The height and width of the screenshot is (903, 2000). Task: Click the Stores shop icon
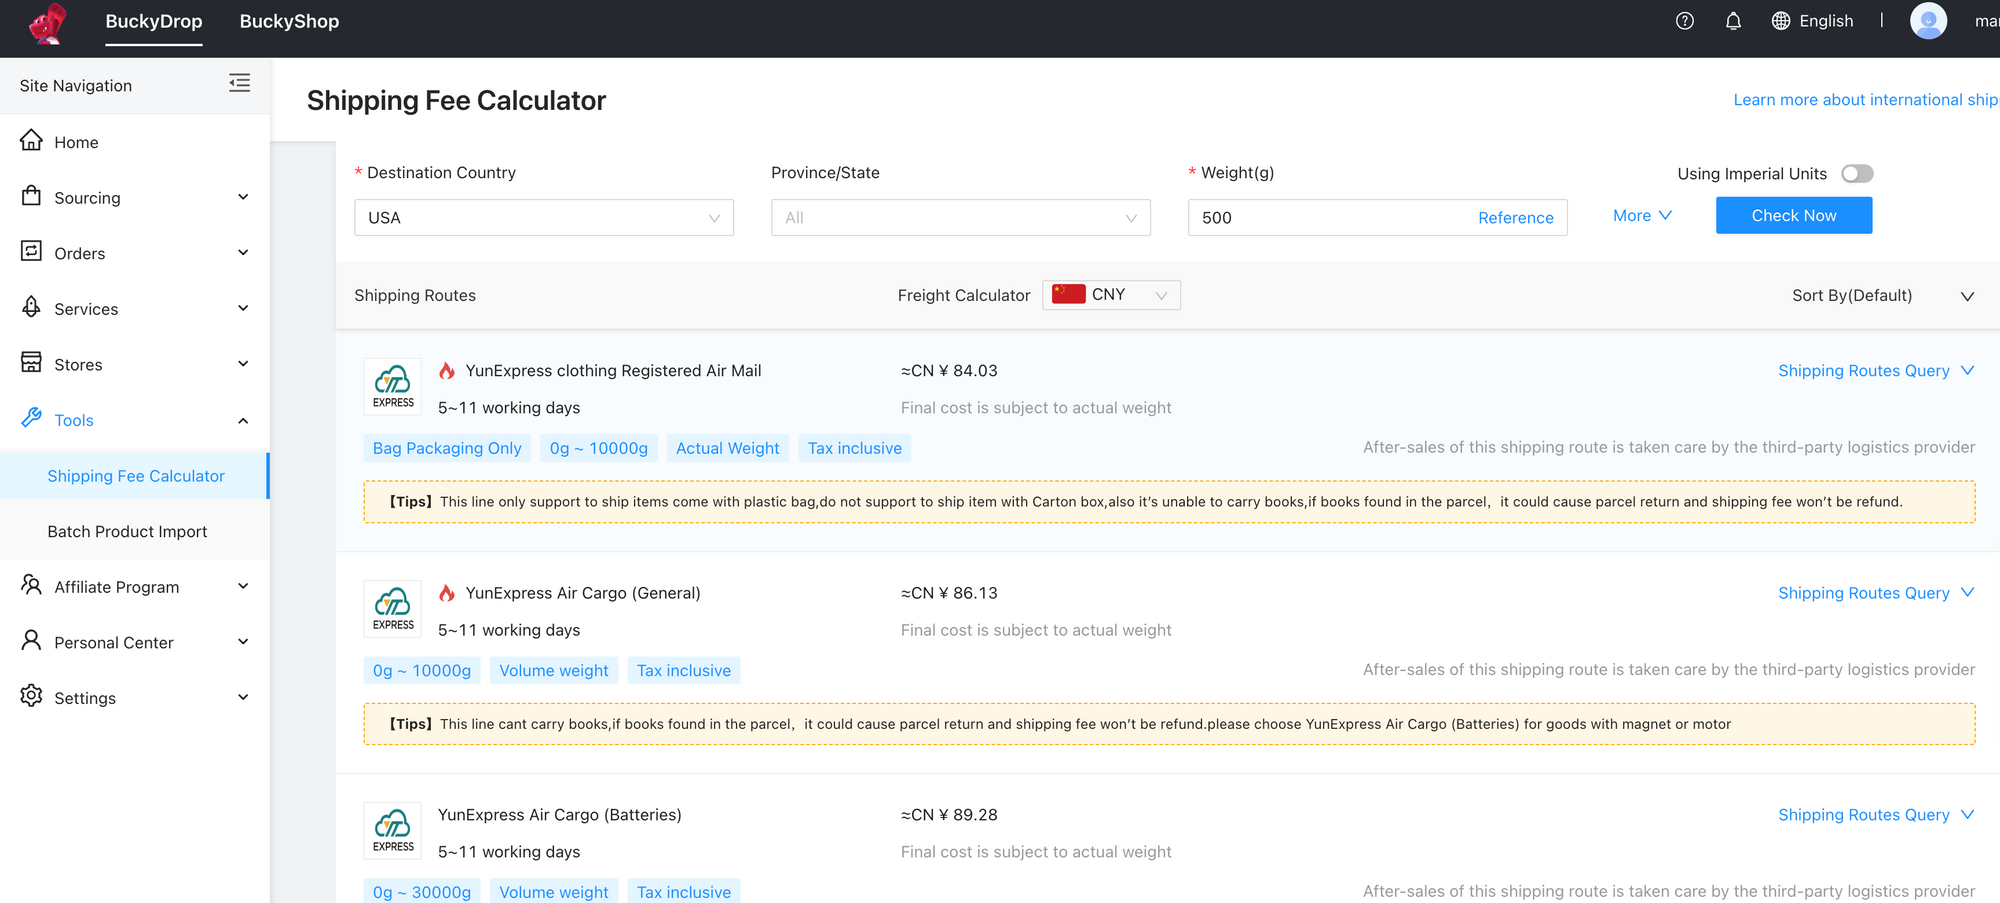click(32, 362)
